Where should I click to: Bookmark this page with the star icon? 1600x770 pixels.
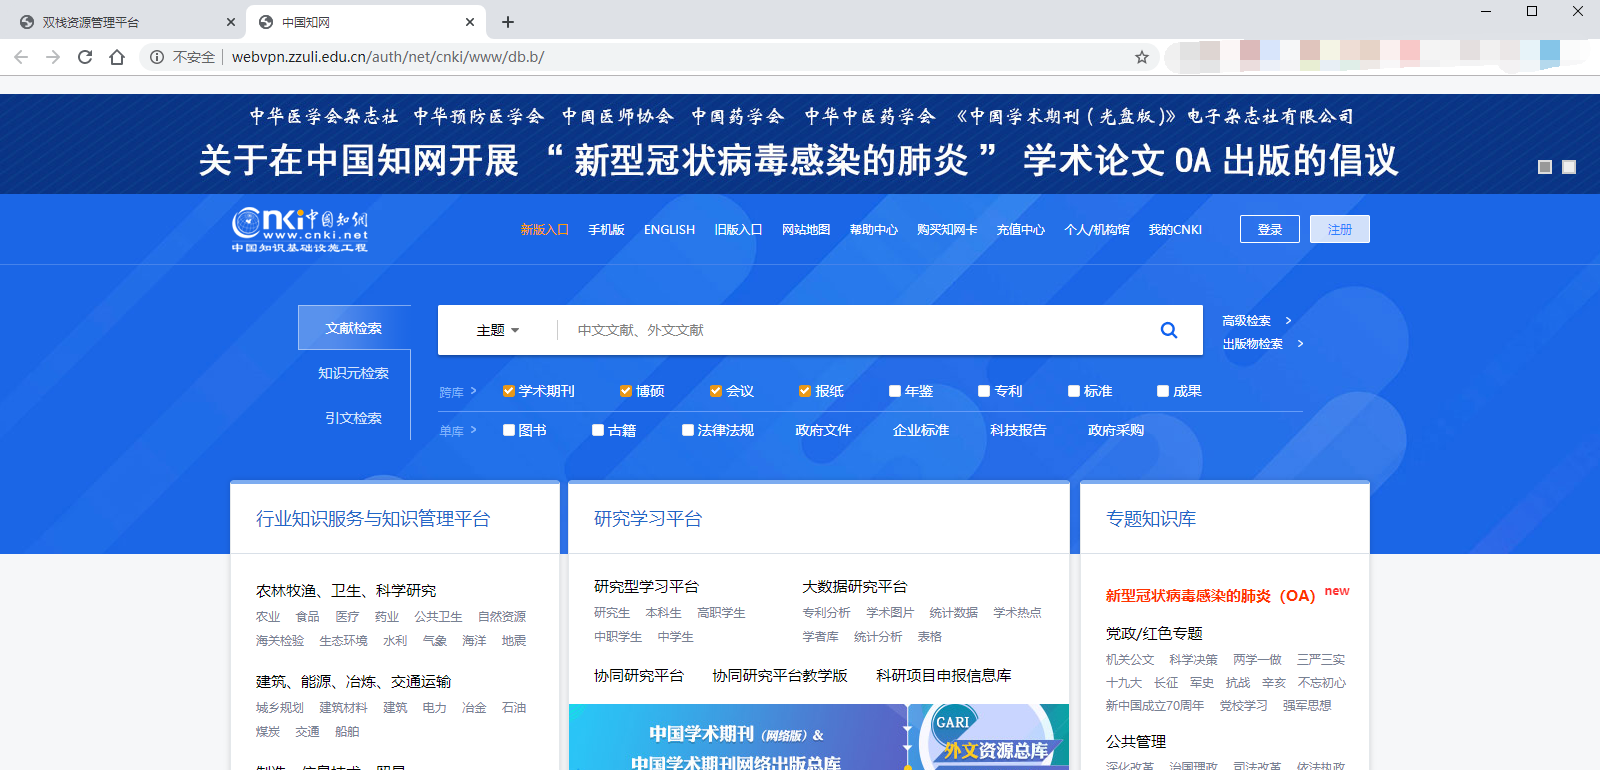coord(1142,57)
